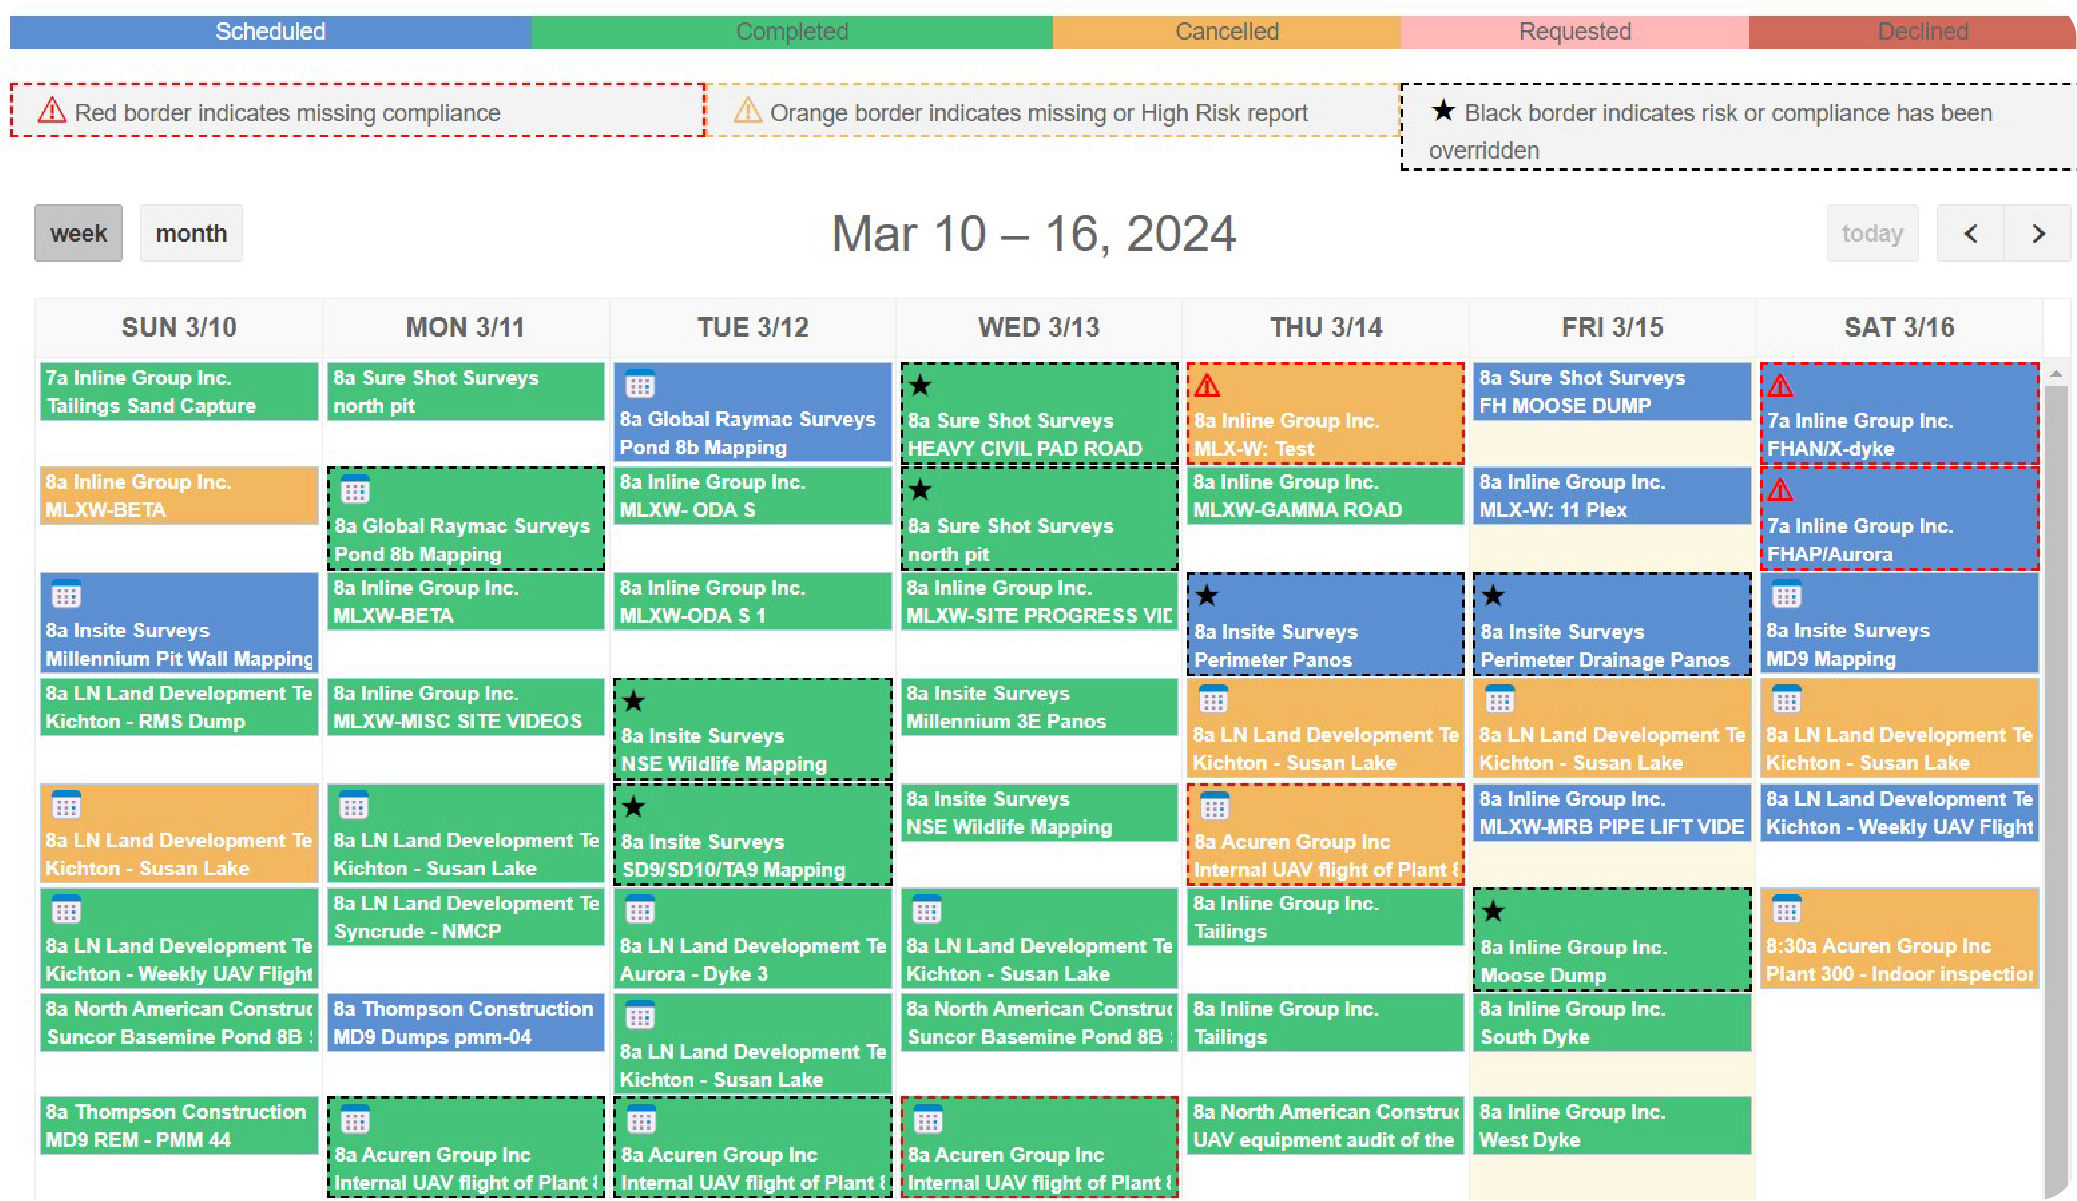Screen dimensions: 2077x1201
Task: Click calendar icon on Sunday Kichton - Susan Lake
Action: point(66,805)
